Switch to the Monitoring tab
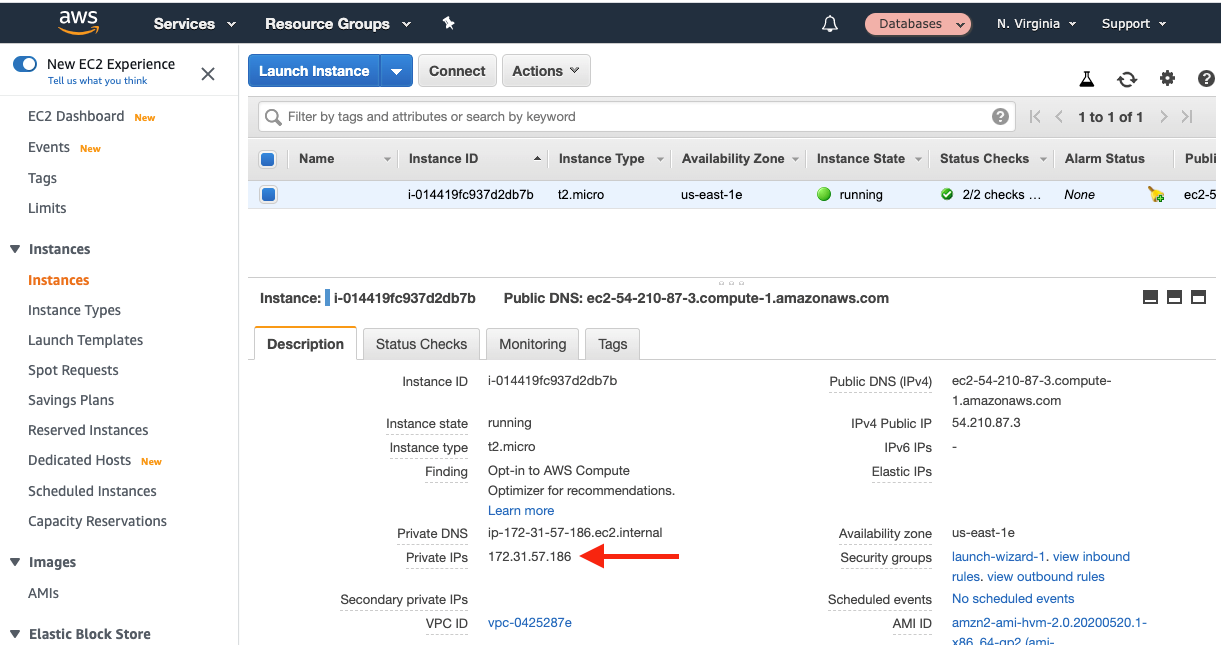This screenshot has height=645, width=1221. click(532, 343)
